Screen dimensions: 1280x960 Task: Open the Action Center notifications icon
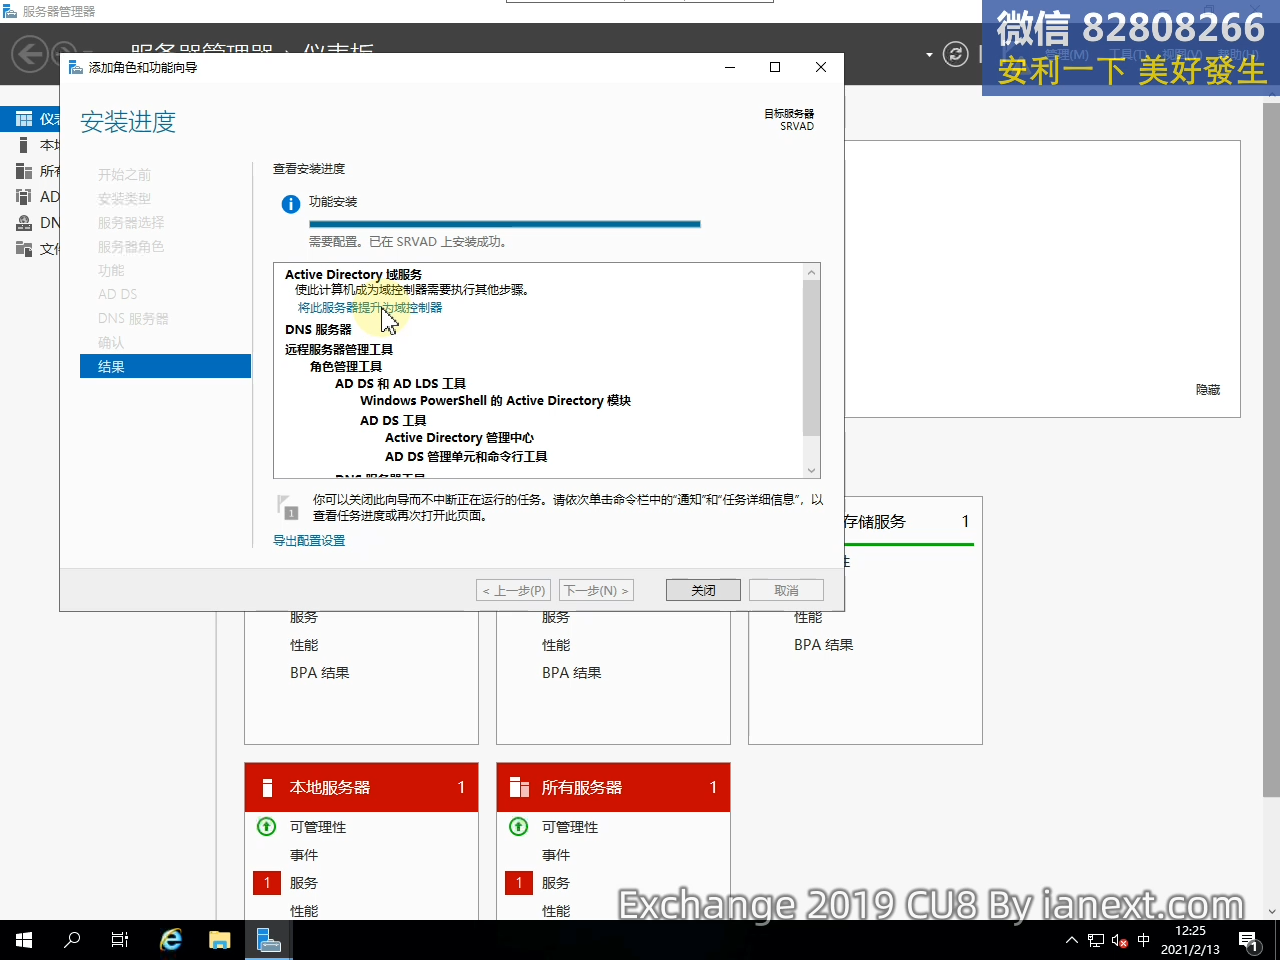point(1249,940)
